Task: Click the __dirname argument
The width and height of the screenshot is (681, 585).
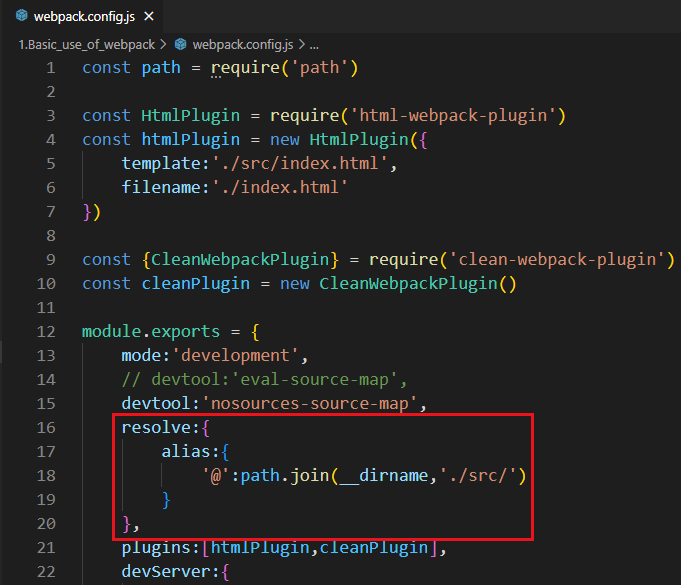Action: (x=383, y=476)
